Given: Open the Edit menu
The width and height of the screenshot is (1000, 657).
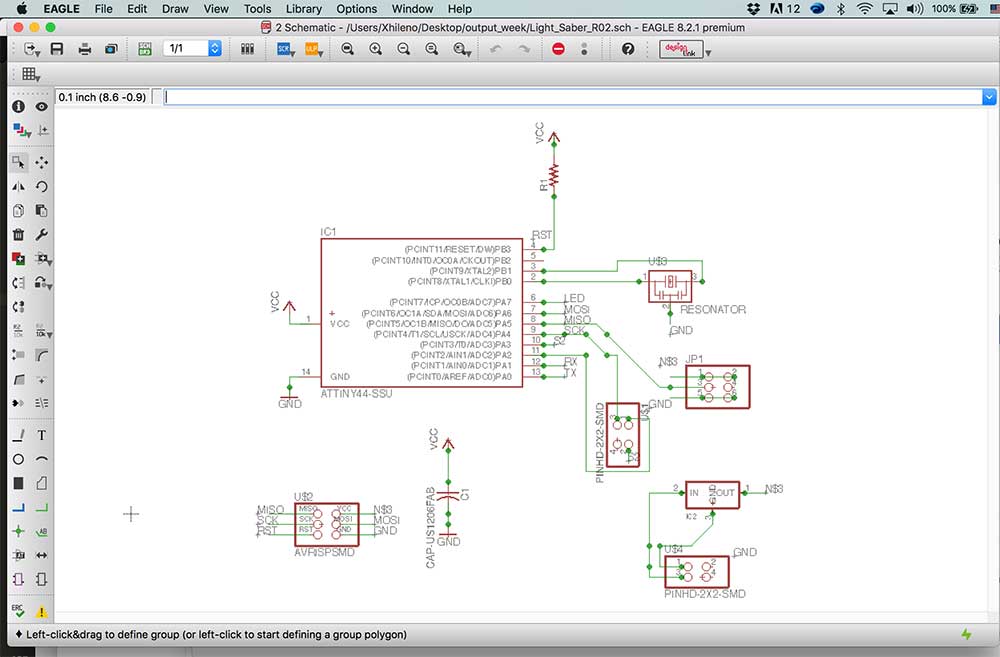Looking at the screenshot, I should click(x=137, y=9).
